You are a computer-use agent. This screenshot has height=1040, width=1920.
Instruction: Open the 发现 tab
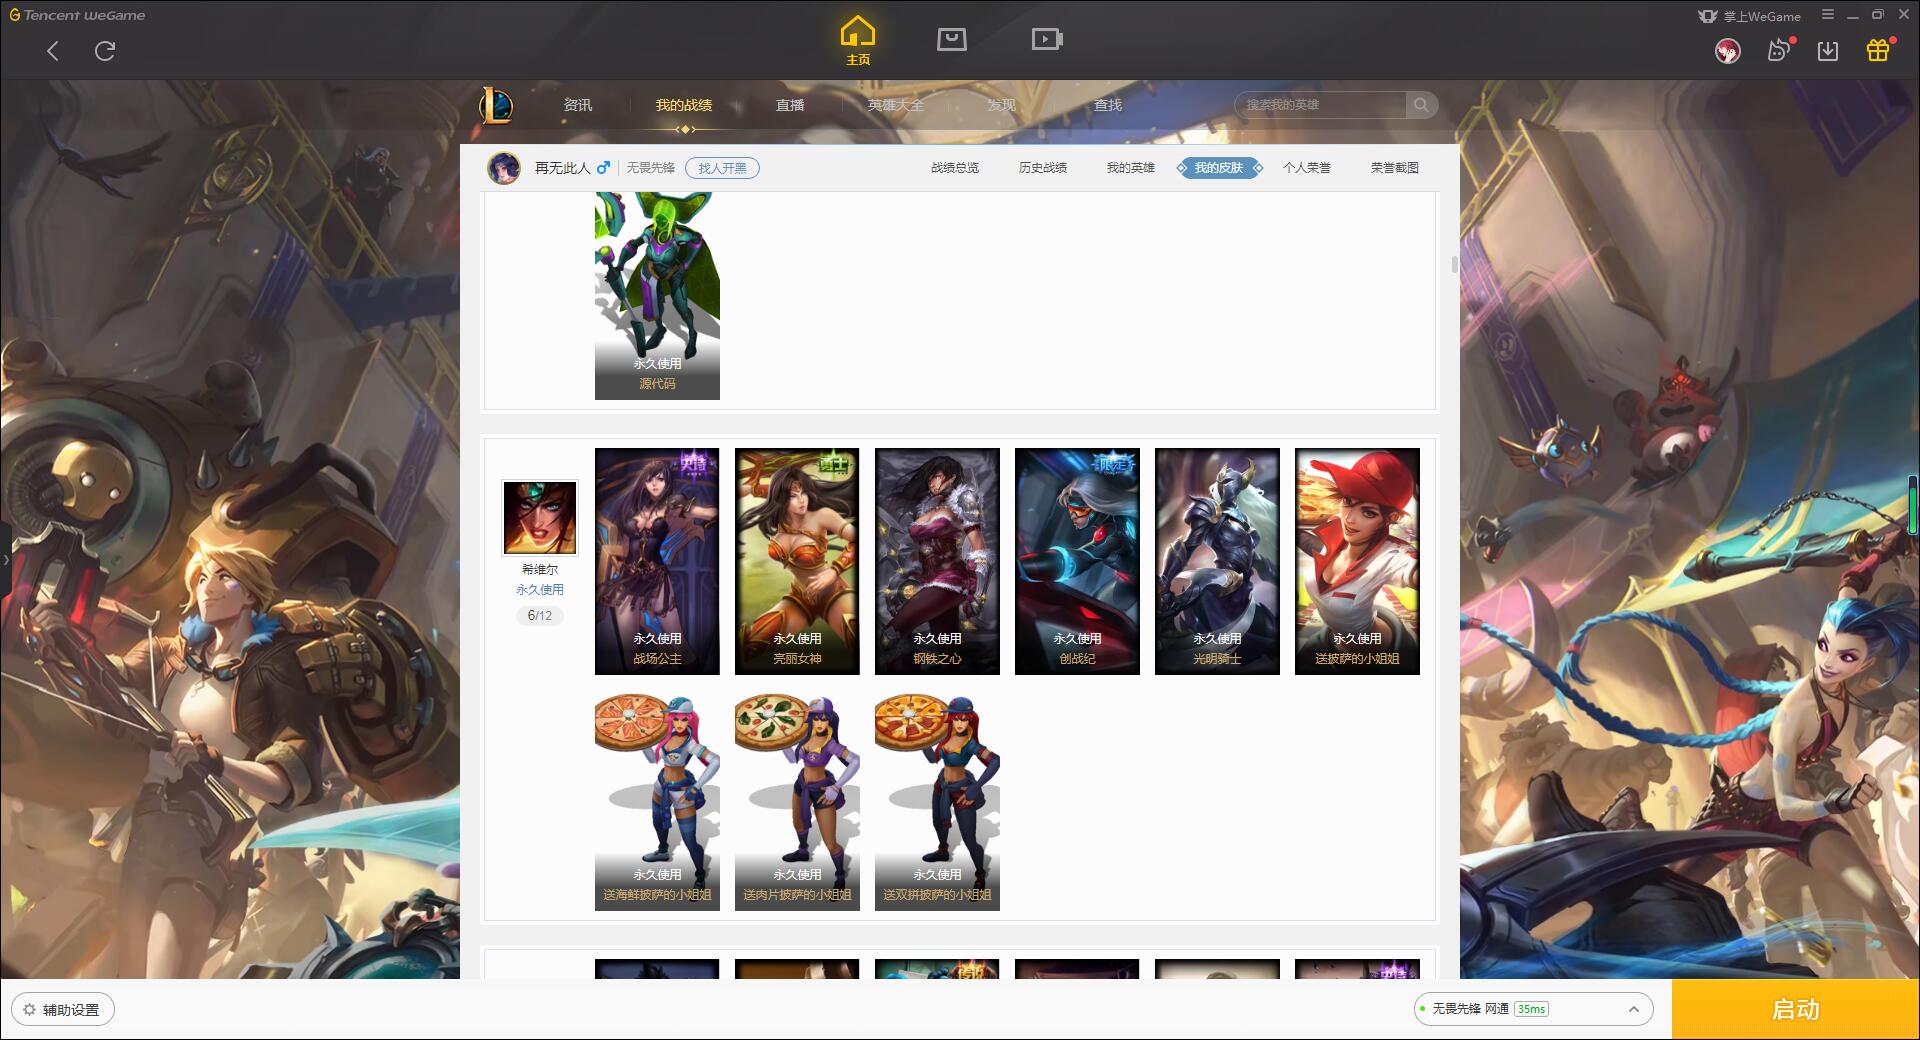coord(1001,105)
